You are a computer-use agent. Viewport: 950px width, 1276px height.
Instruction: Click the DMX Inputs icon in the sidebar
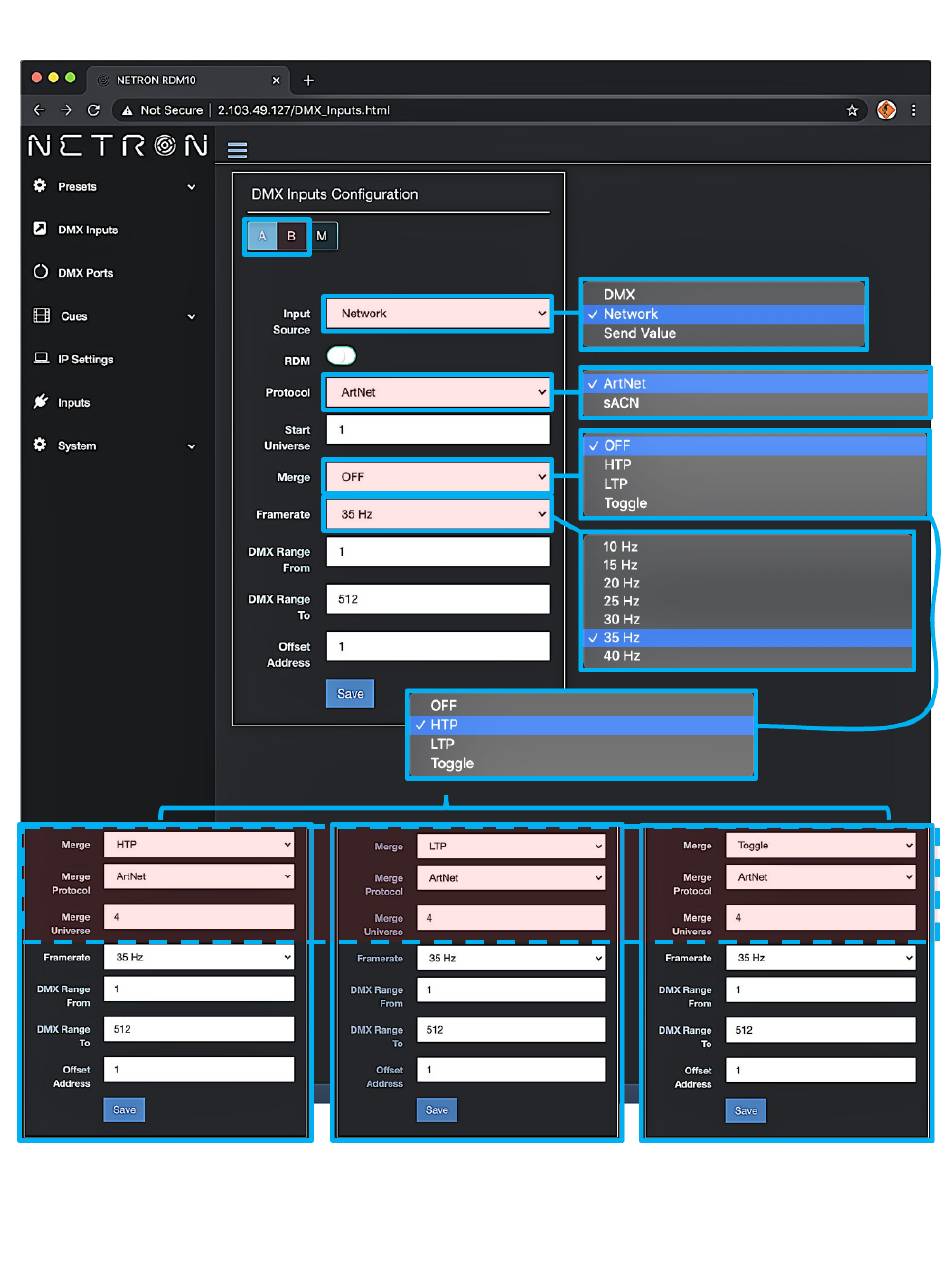(x=40, y=229)
